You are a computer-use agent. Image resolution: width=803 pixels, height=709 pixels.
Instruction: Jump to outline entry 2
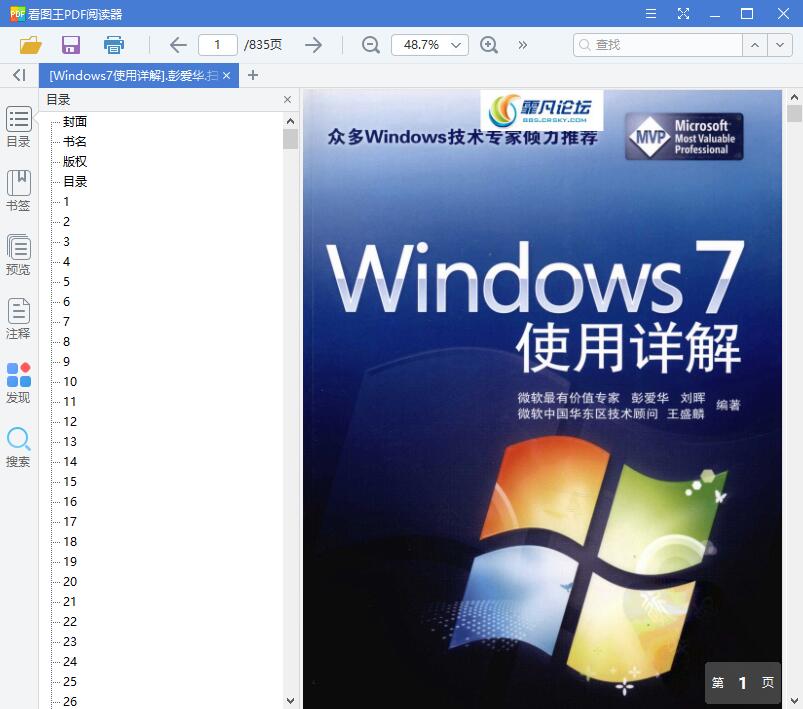pyautogui.click(x=66, y=221)
